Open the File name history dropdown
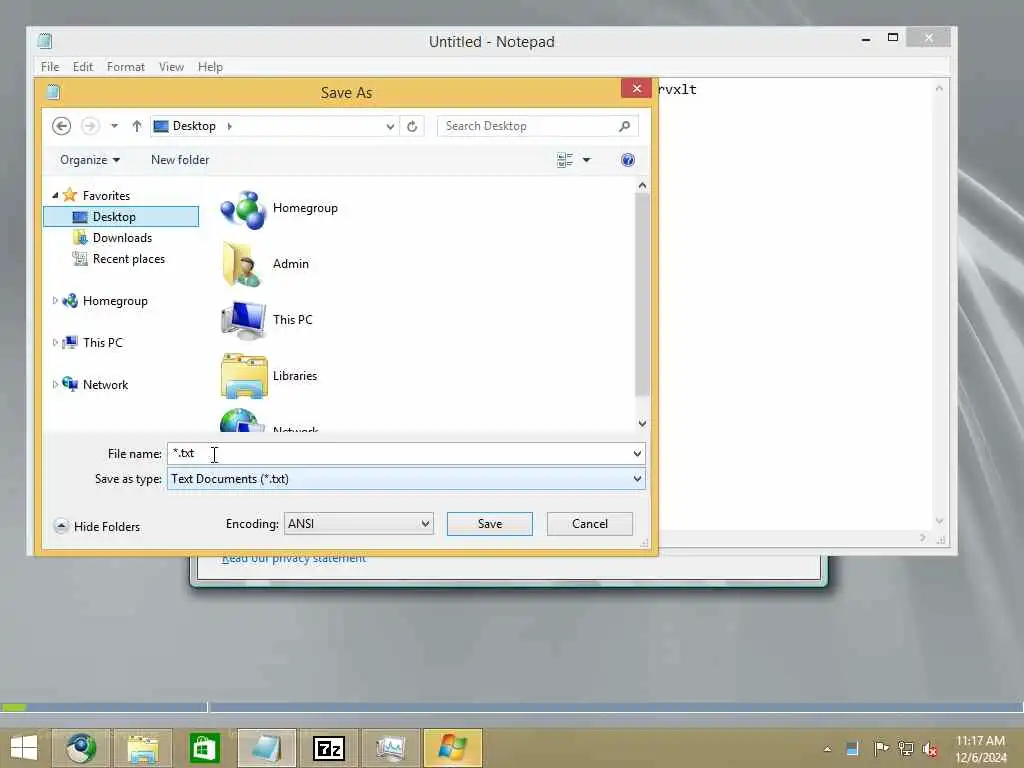This screenshot has width=1024, height=768. point(637,453)
